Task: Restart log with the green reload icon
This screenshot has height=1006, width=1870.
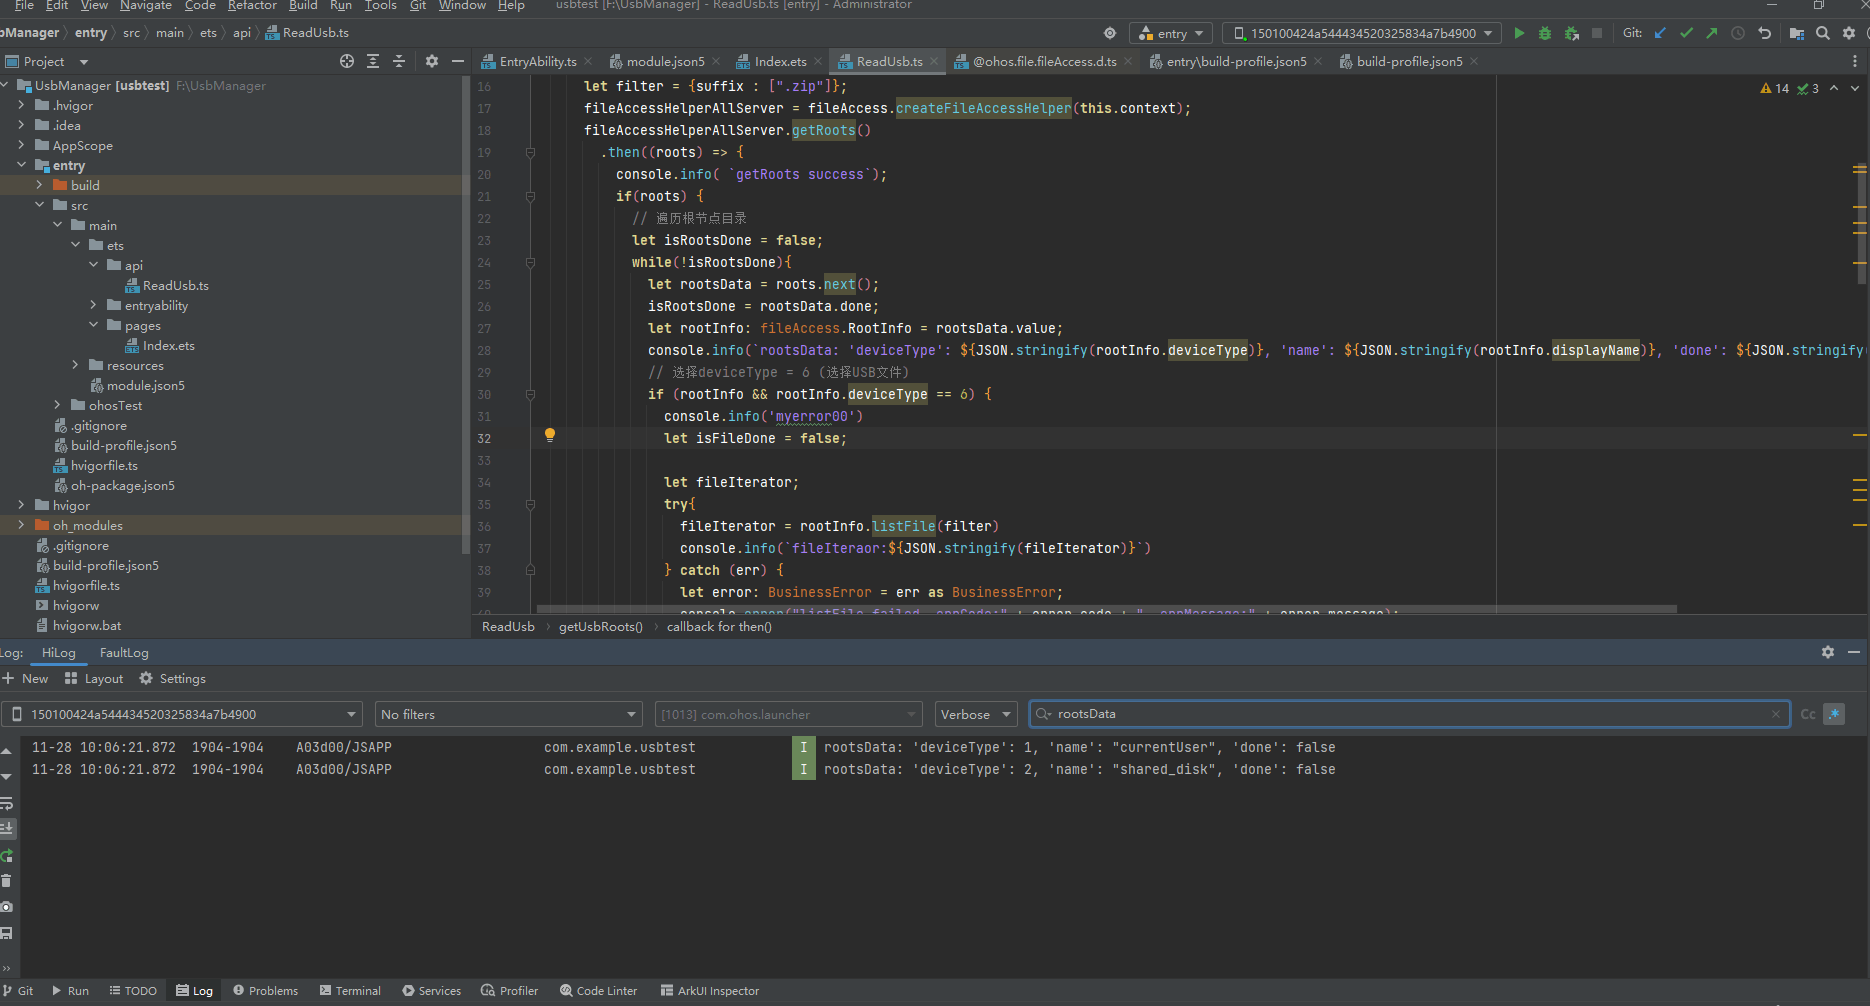Action: tap(7, 855)
